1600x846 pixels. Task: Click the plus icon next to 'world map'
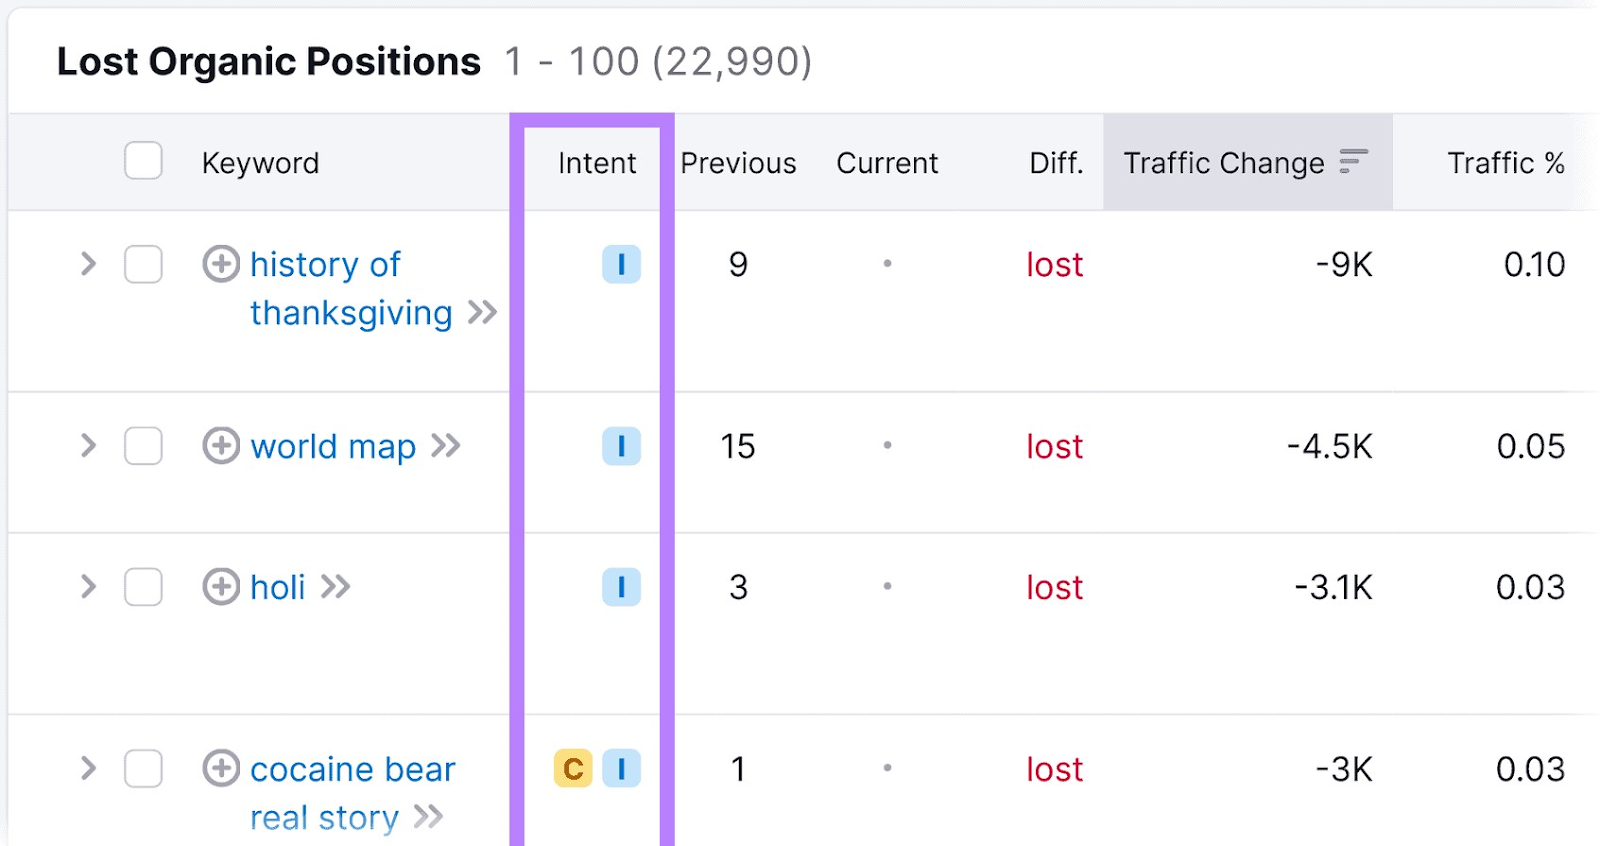coord(221,446)
